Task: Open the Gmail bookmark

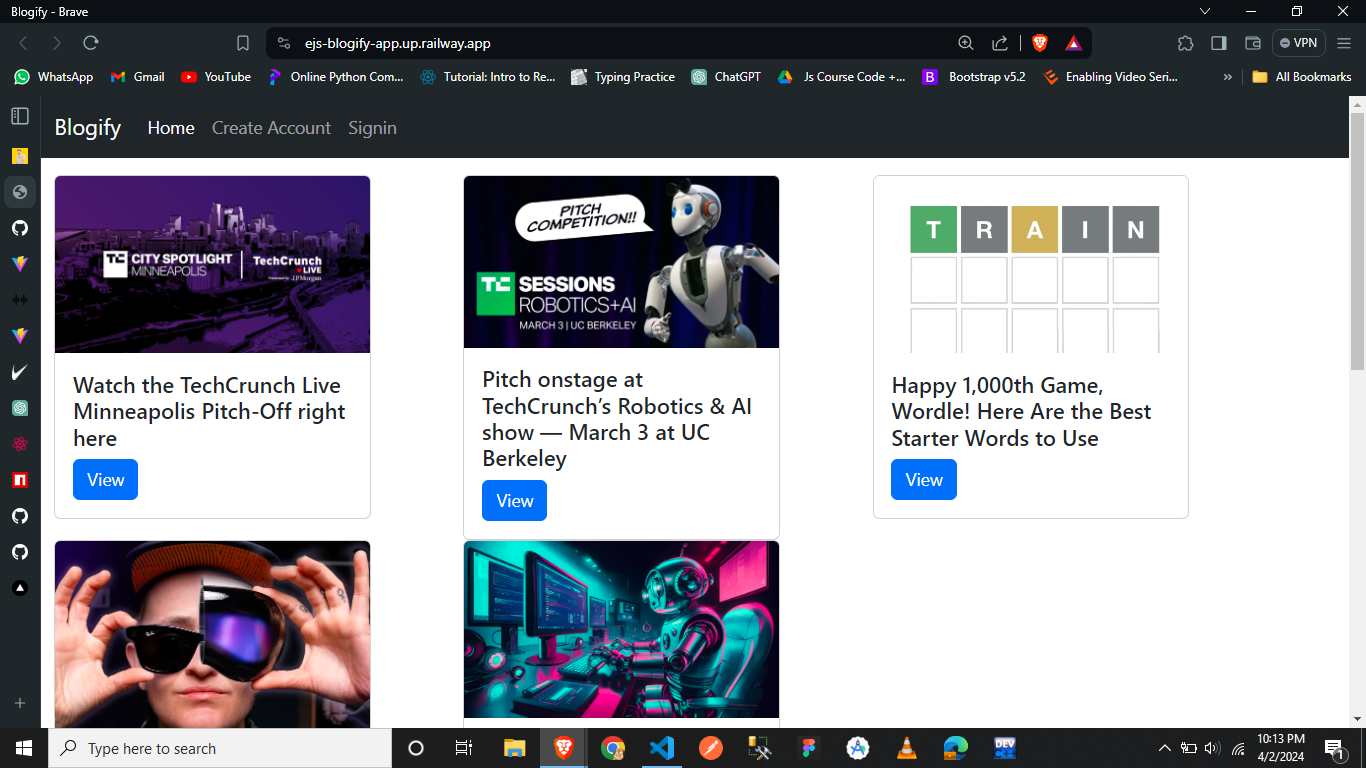Action: pos(138,77)
